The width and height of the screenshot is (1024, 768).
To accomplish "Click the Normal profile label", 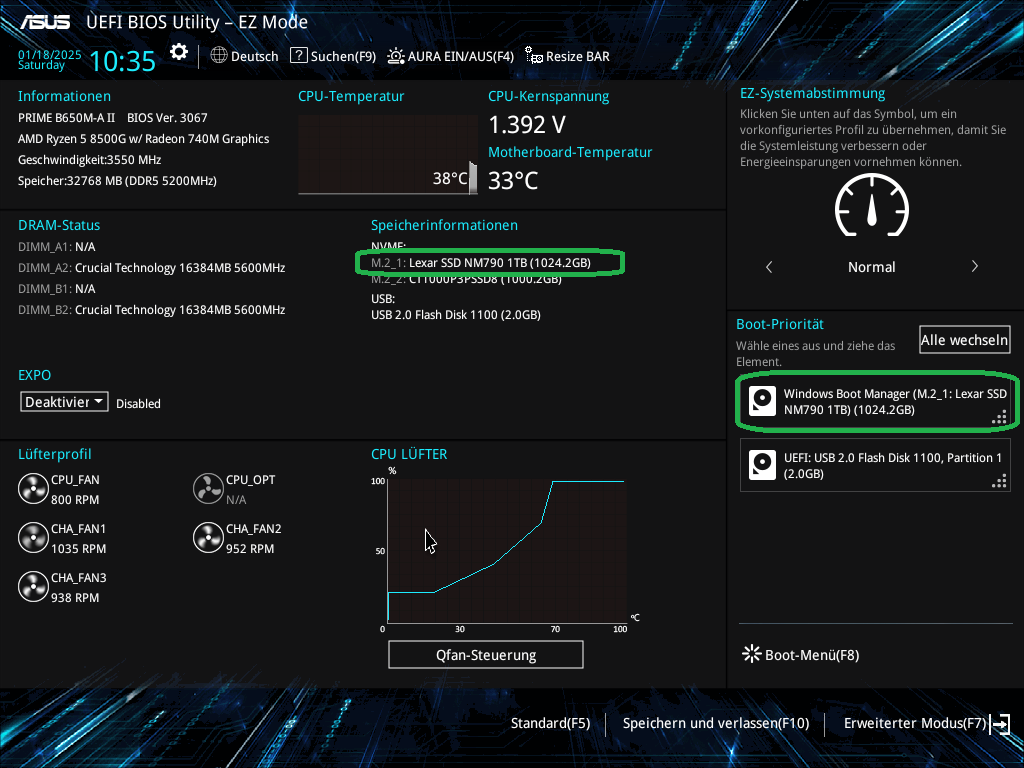I will pos(872,266).
